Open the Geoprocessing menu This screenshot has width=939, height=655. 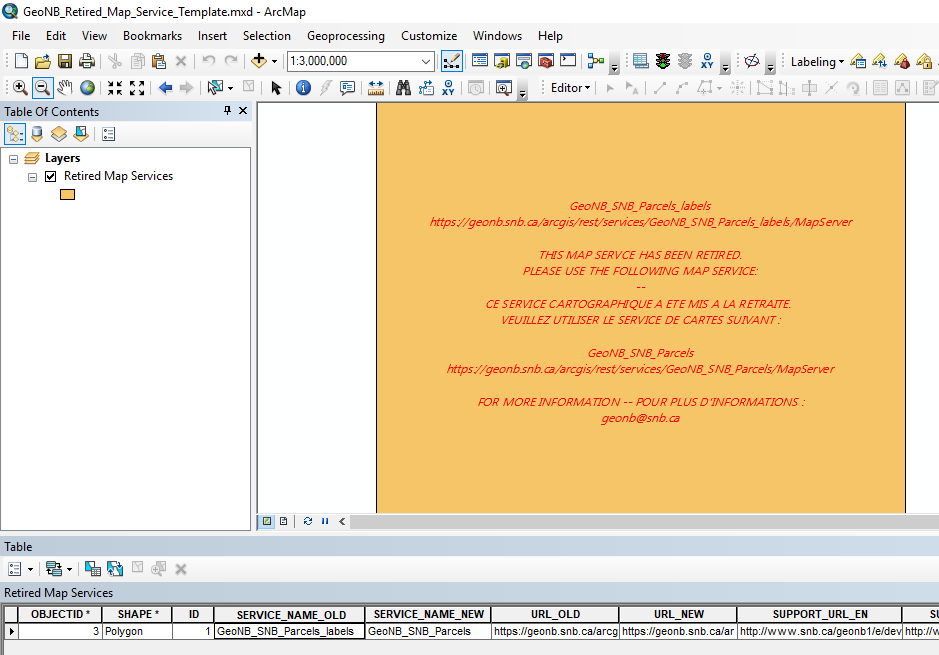tap(346, 36)
